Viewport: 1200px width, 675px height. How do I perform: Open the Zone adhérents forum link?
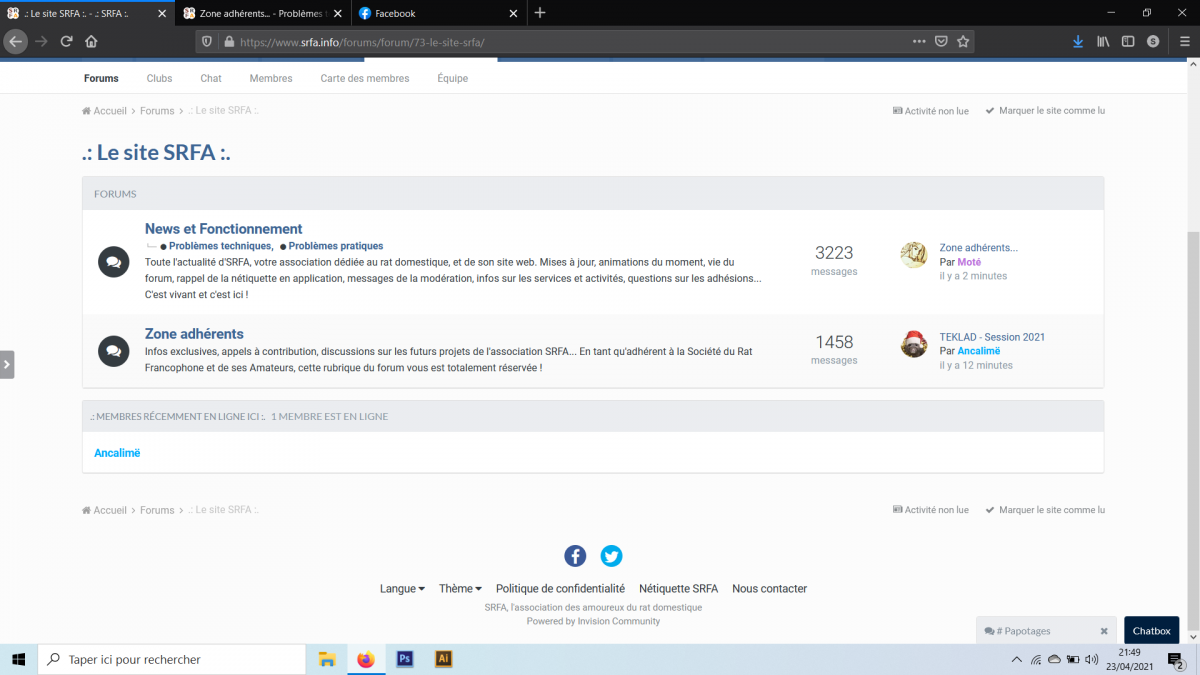coord(194,334)
